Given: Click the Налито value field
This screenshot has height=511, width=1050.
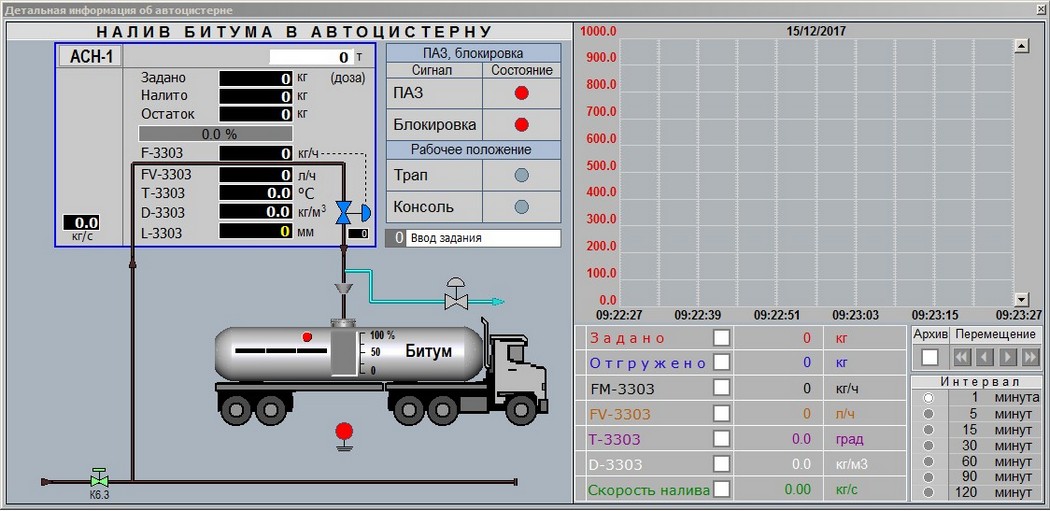Looking at the screenshot, I should tap(256, 96).
